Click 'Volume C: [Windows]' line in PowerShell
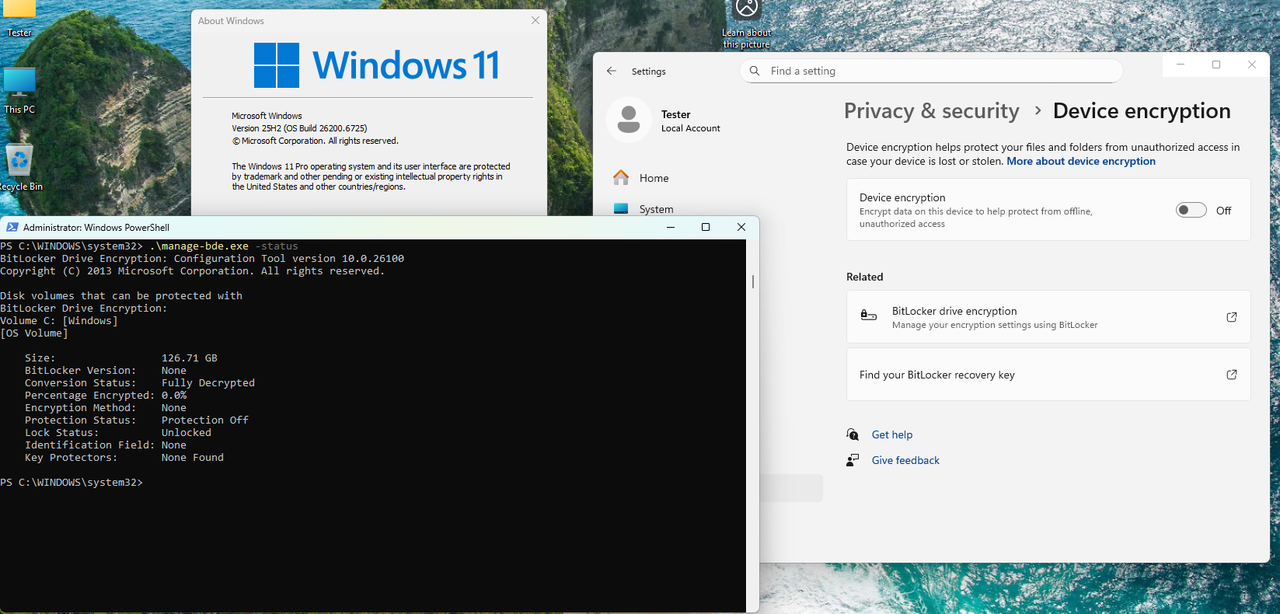This screenshot has width=1280, height=614. click(59, 321)
